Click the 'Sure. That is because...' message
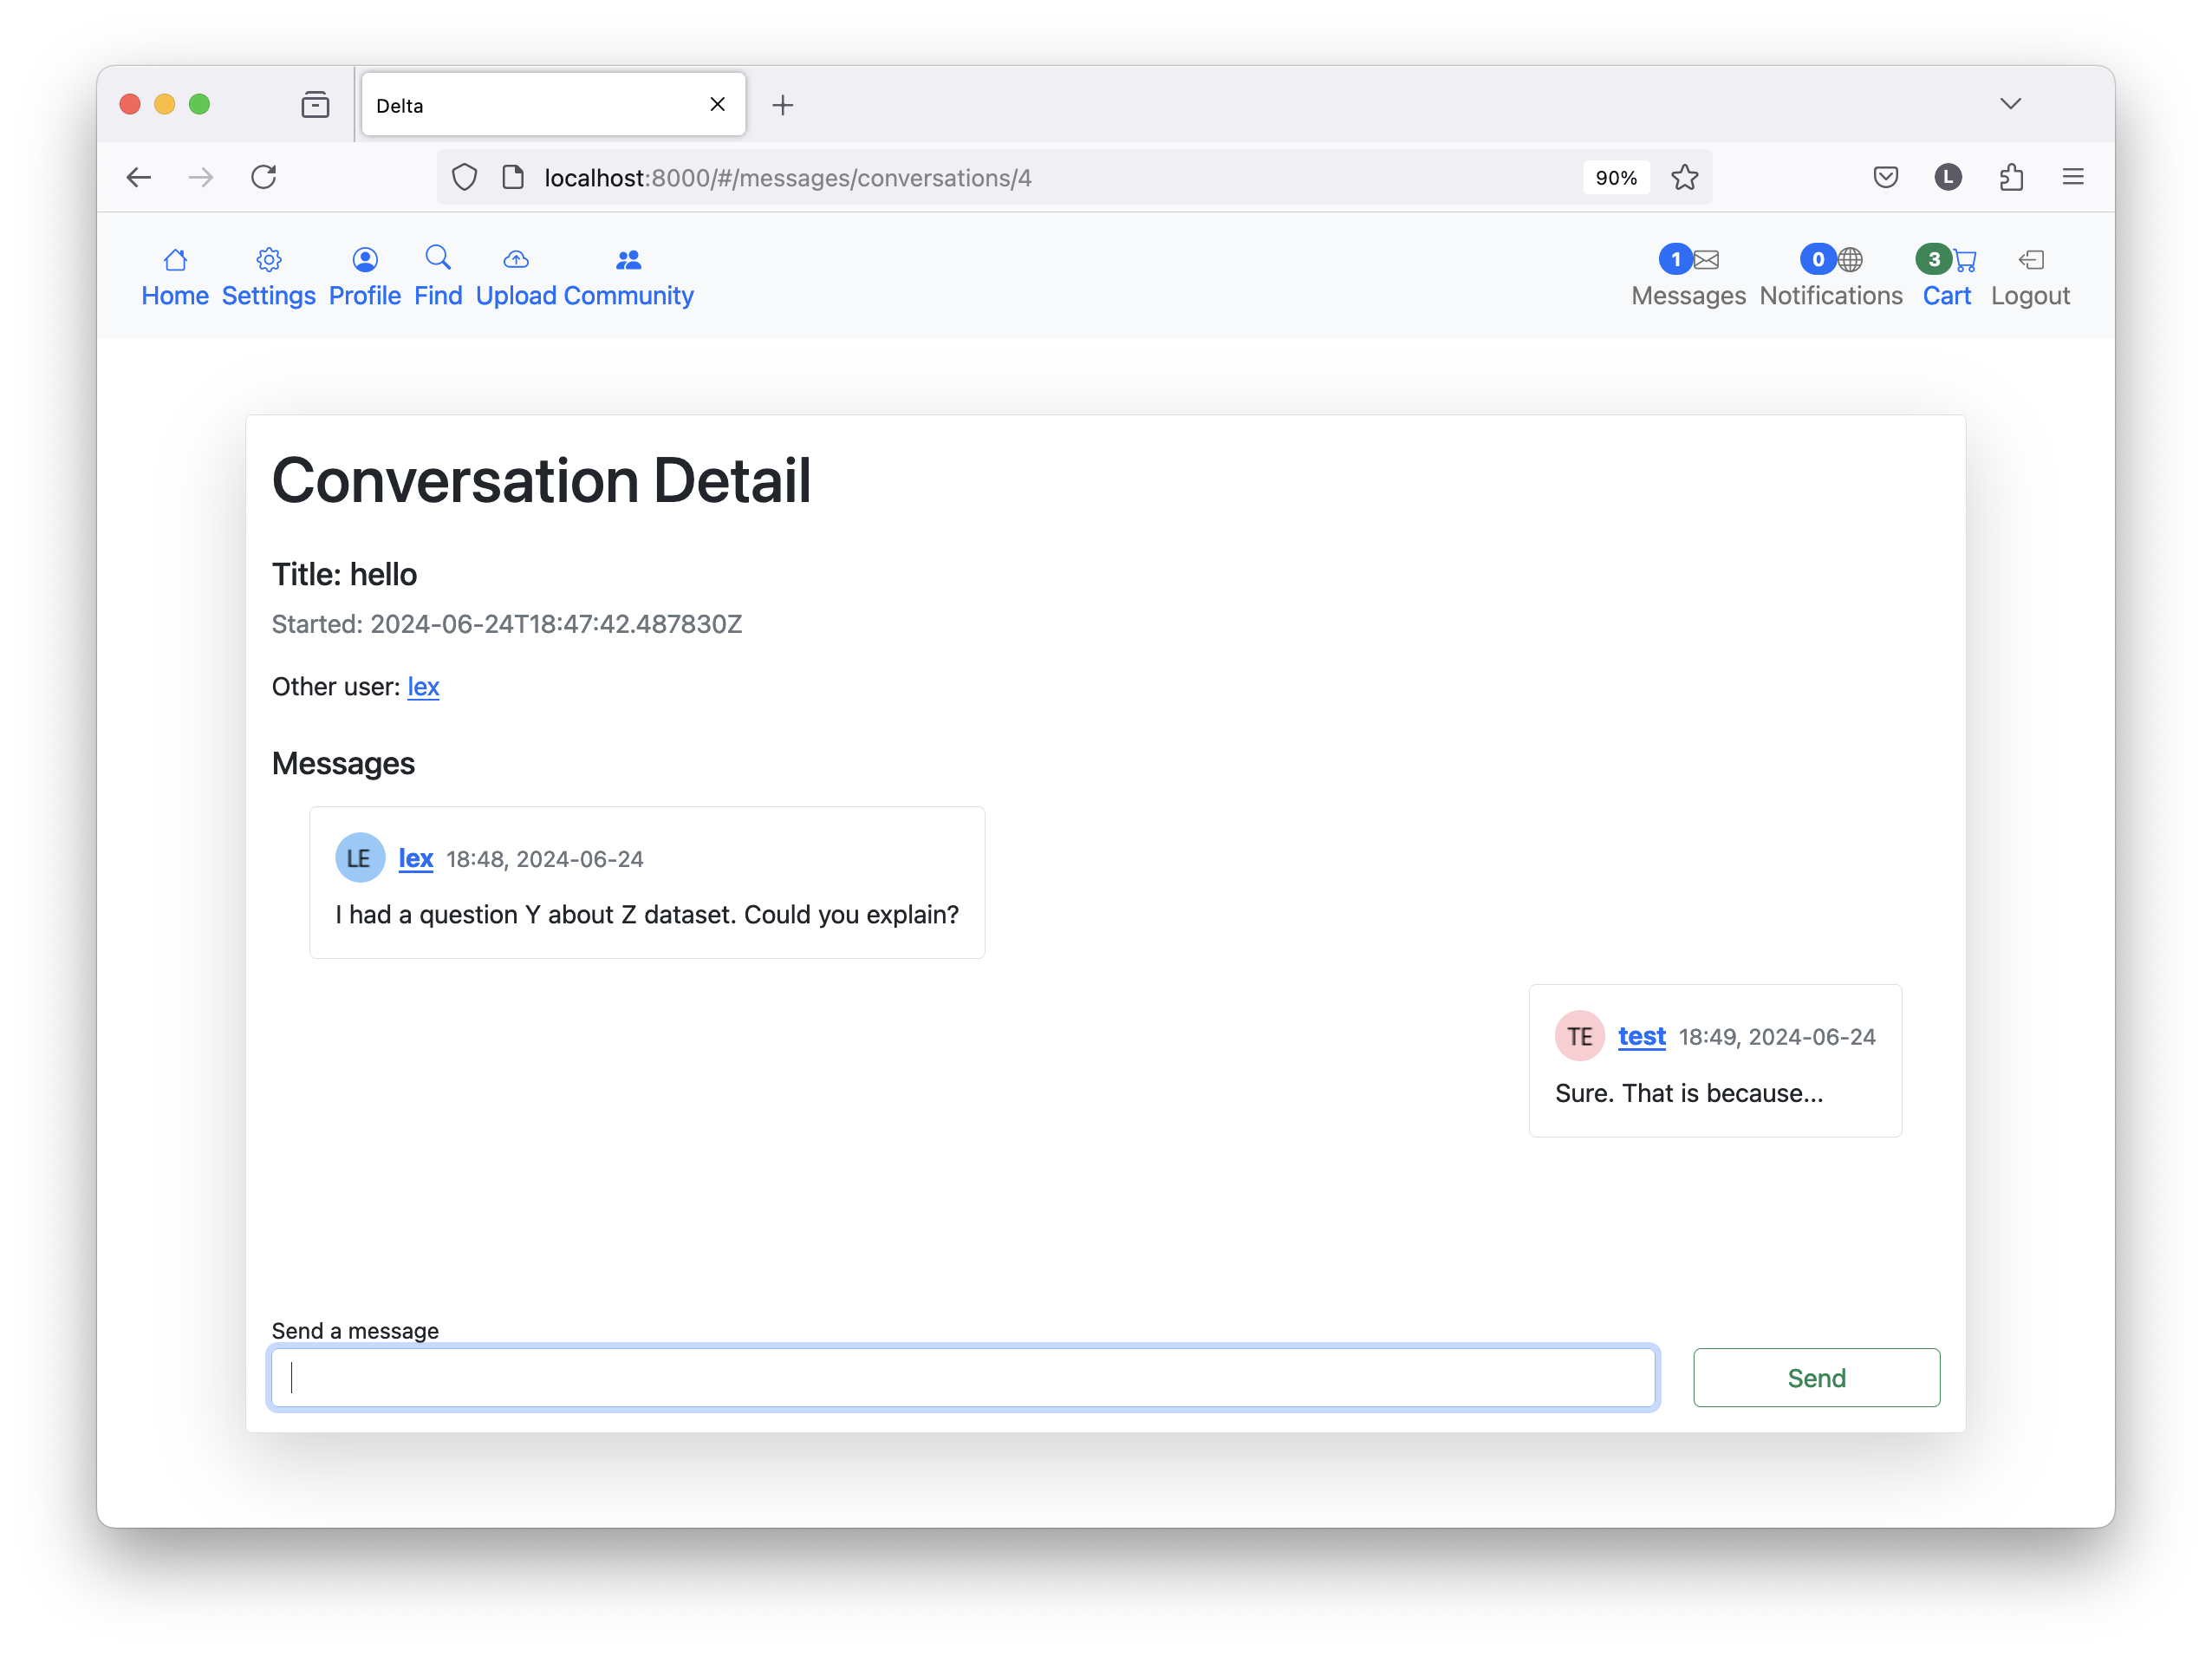The width and height of the screenshot is (2212, 1656). 1689,1092
